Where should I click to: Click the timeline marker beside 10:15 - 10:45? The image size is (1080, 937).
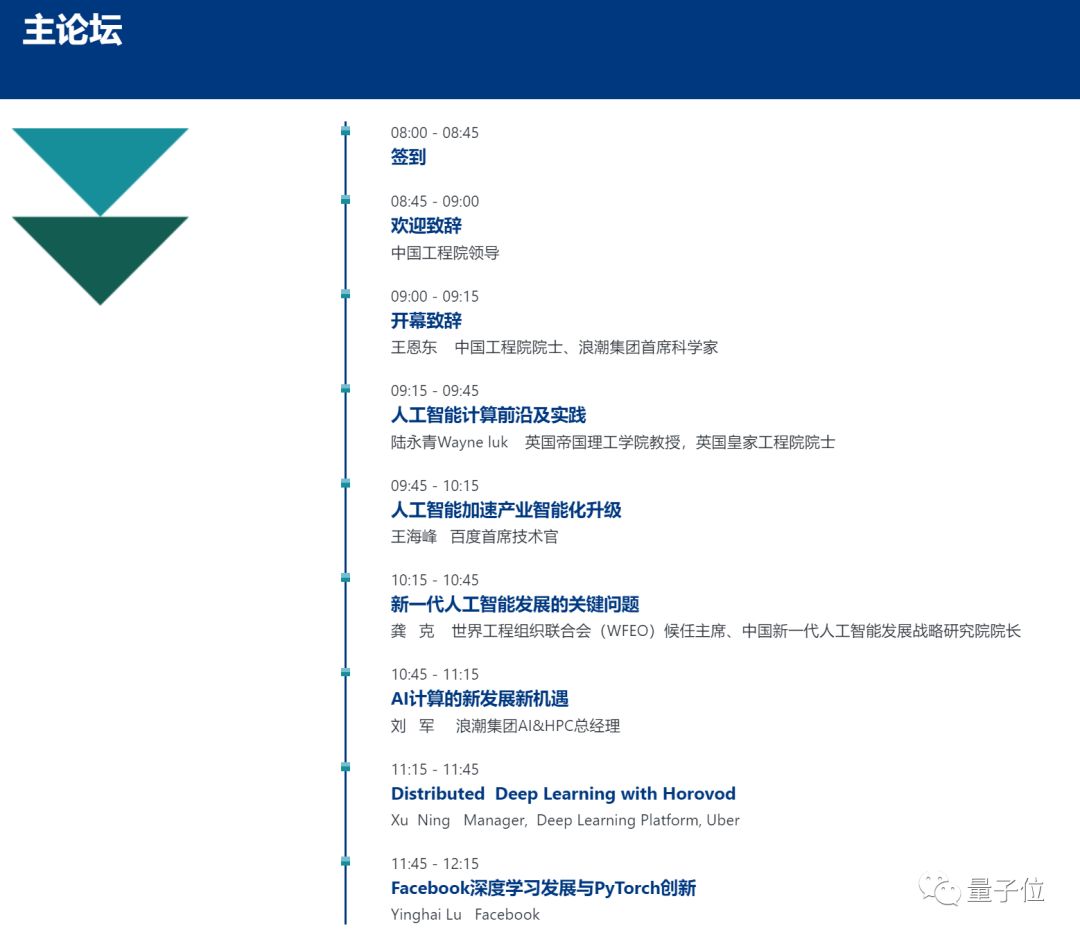coord(346,578)
